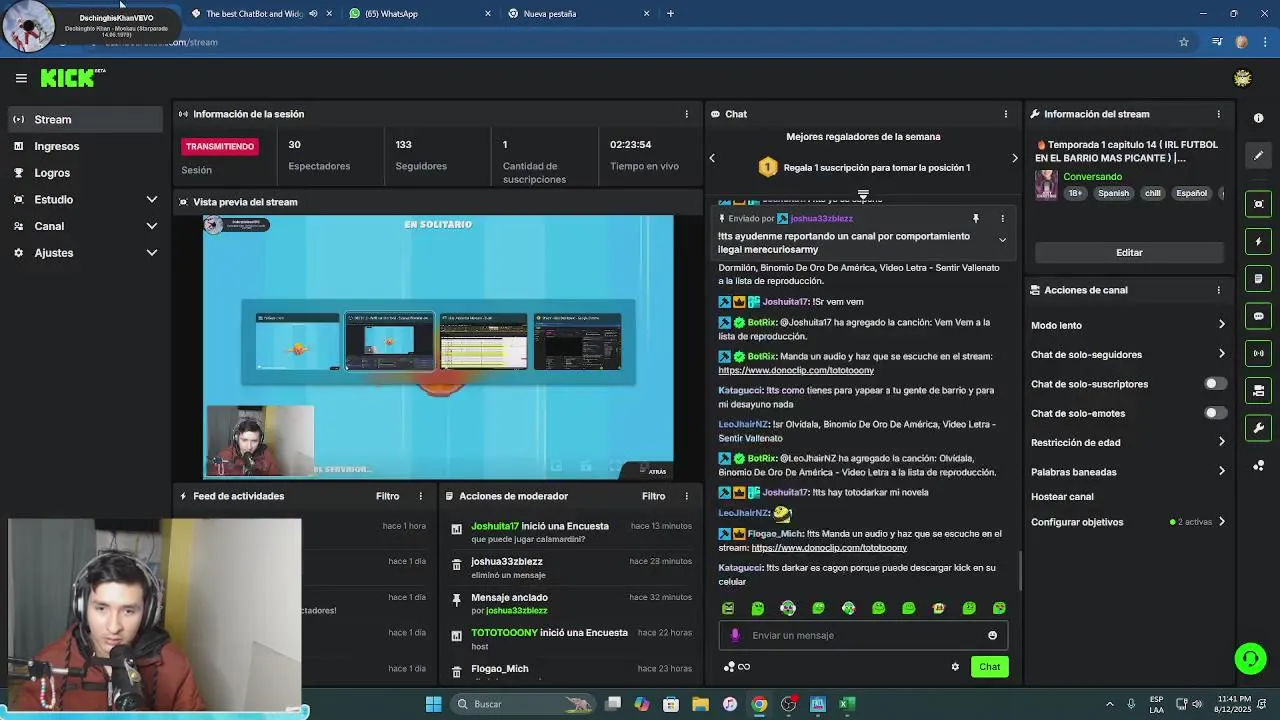
Task: Toggle the broadcast signal widget in right rail
Action: (x=1258, y=353)
